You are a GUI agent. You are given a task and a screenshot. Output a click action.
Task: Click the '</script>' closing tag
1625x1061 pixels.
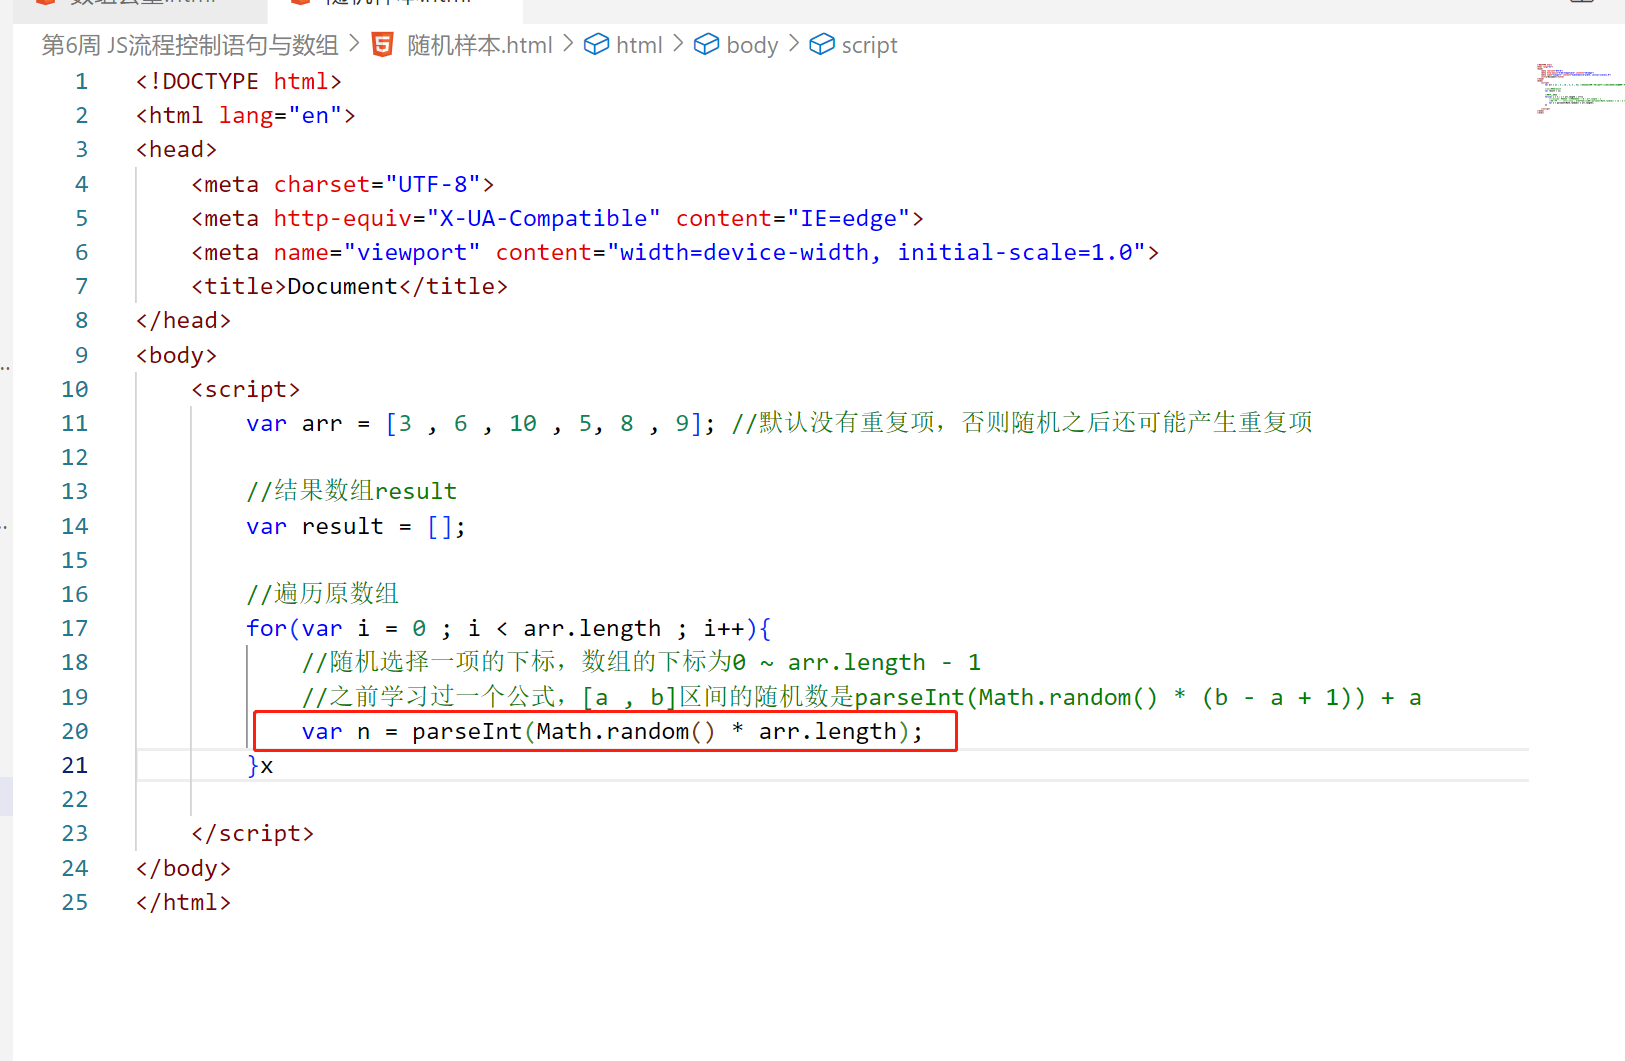[x=253, y=833]
